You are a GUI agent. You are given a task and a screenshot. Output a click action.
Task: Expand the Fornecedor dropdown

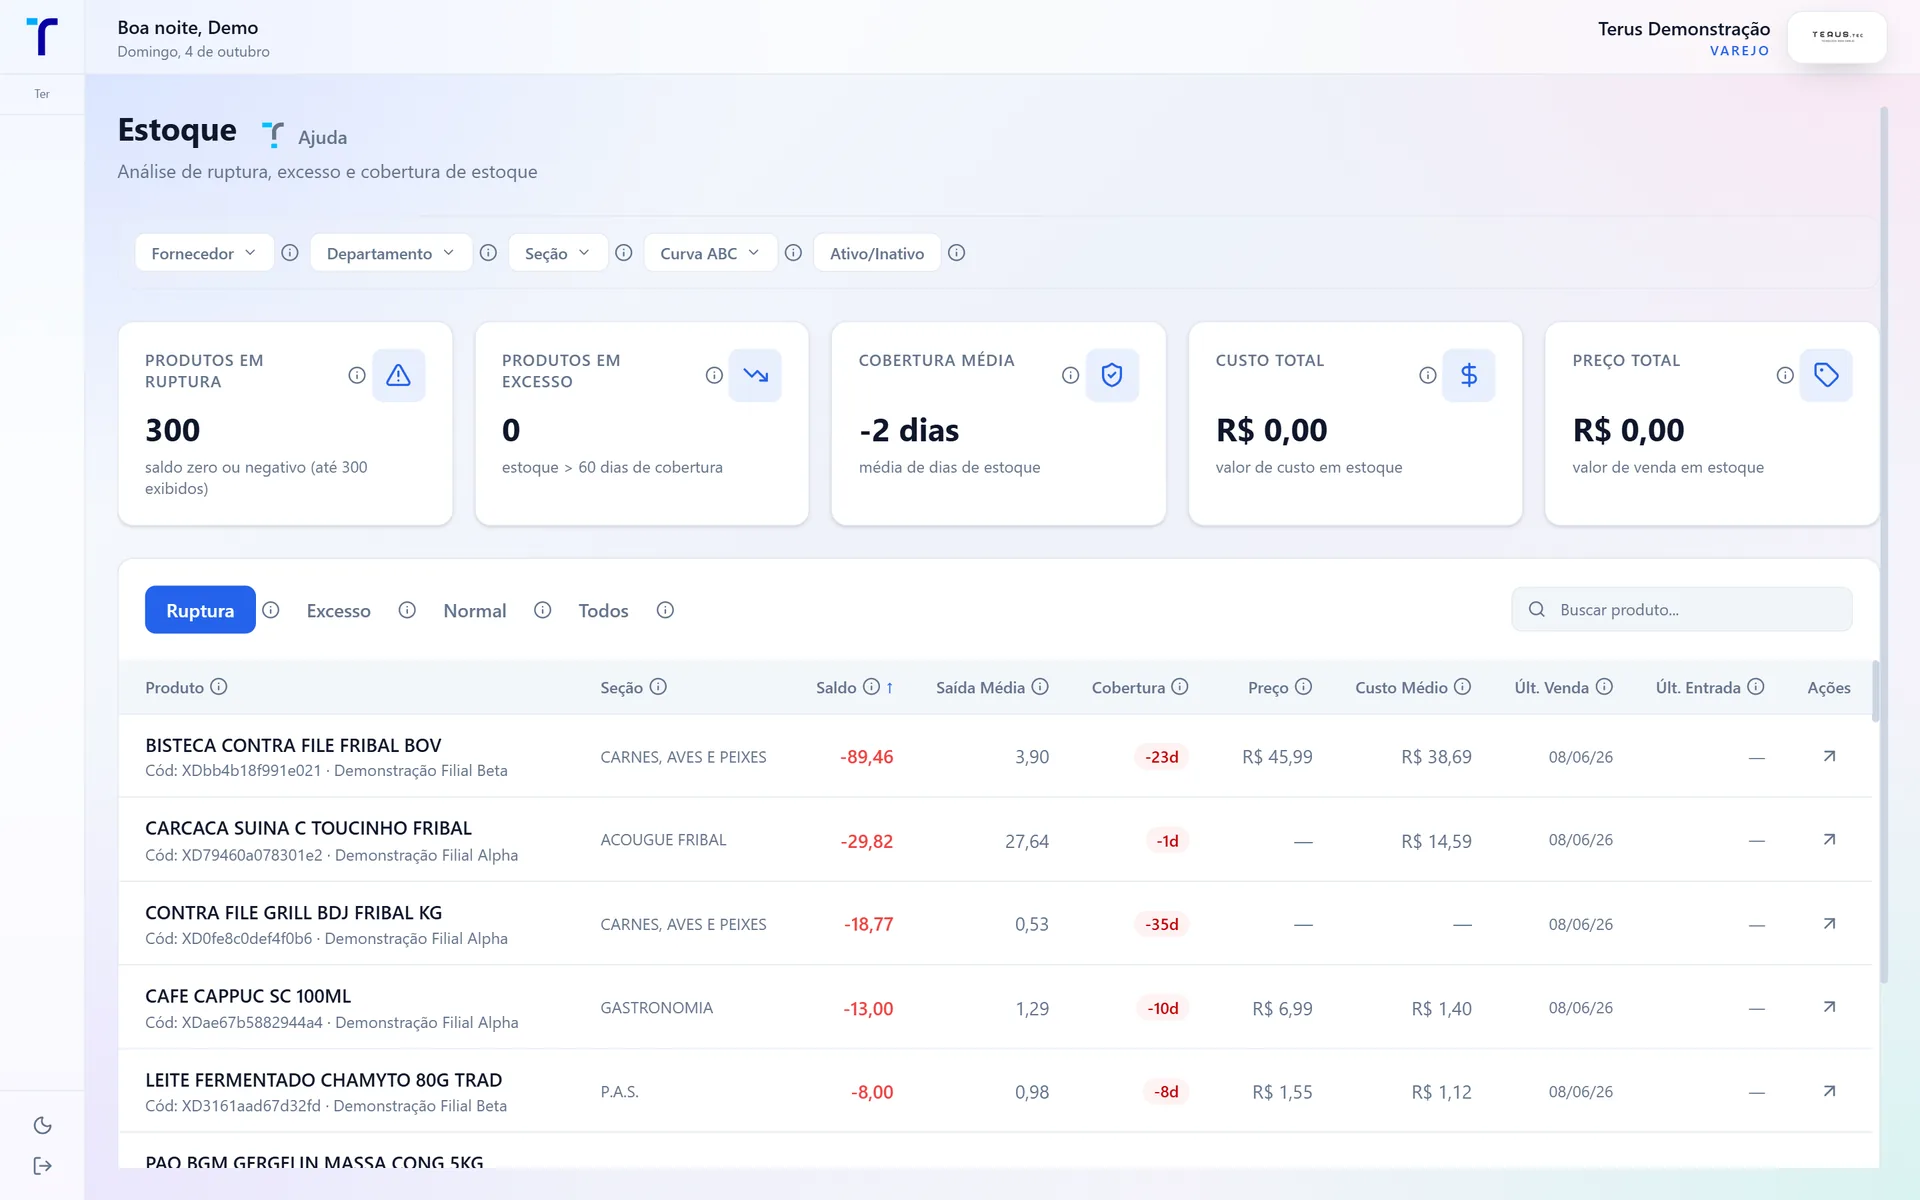(204, 253)
